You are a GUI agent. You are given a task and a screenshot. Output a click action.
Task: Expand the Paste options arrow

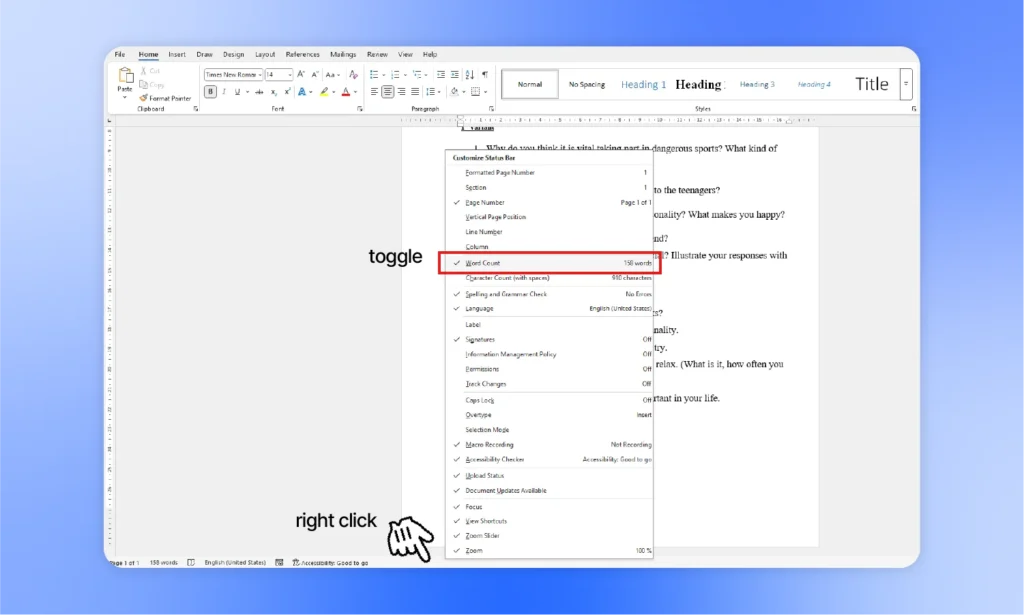point(125,97)
